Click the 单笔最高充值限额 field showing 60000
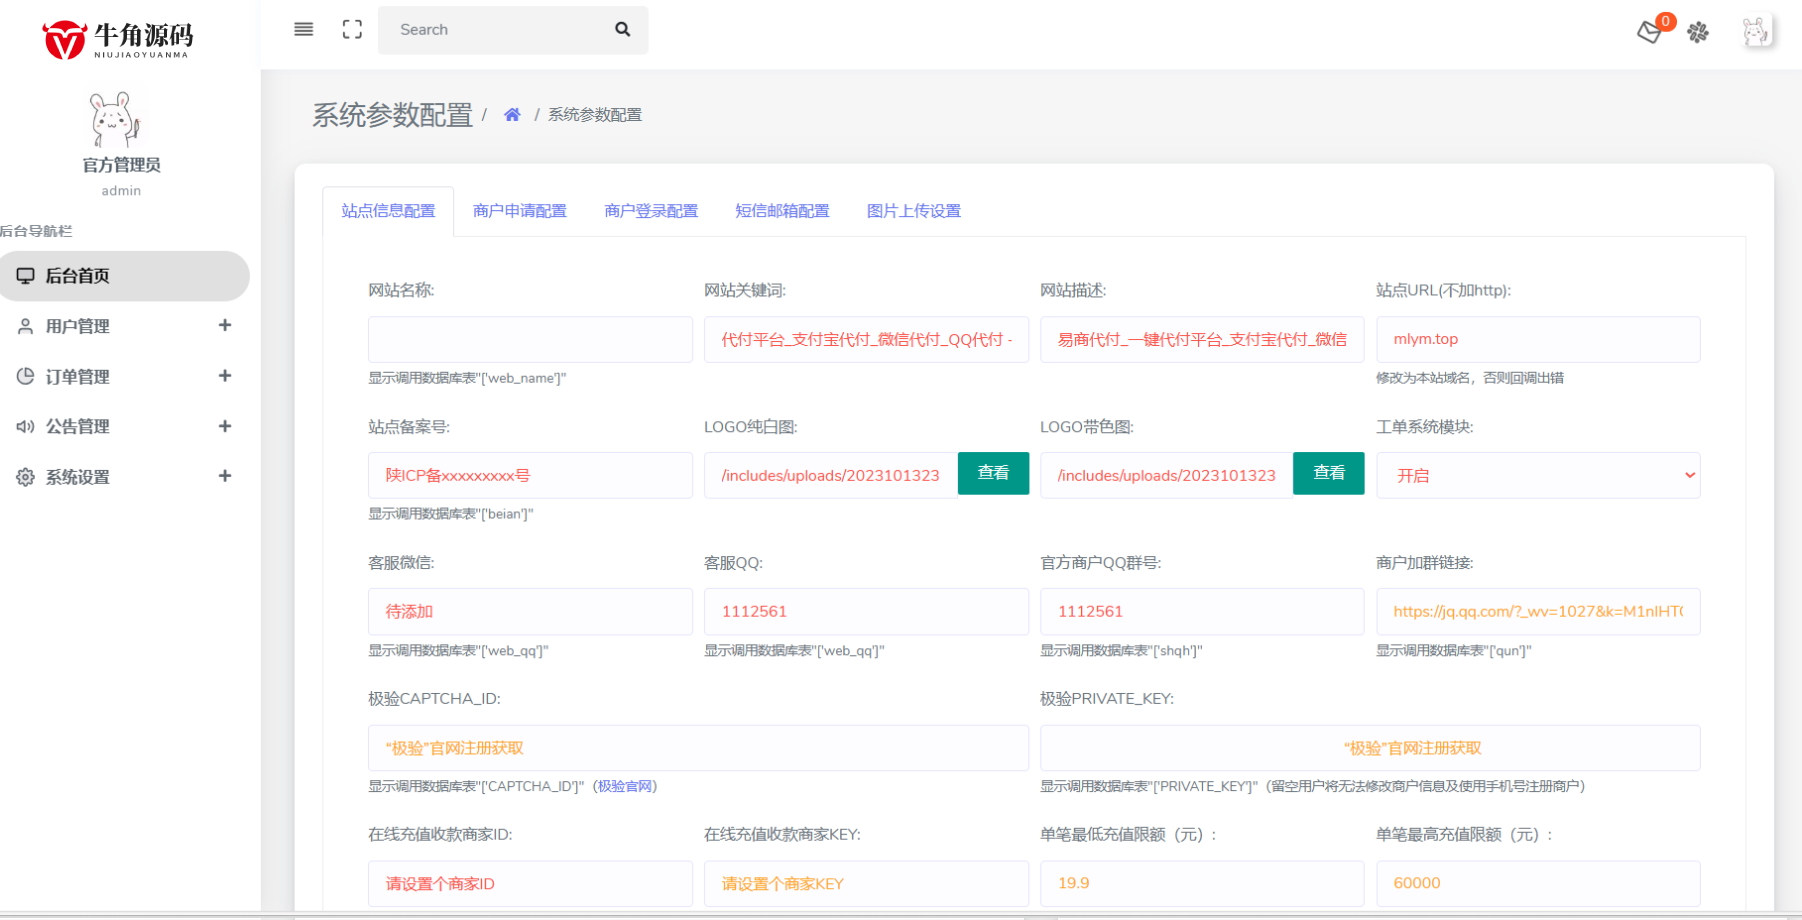Screen dimensions: 1802x920 pos(1538,884)
